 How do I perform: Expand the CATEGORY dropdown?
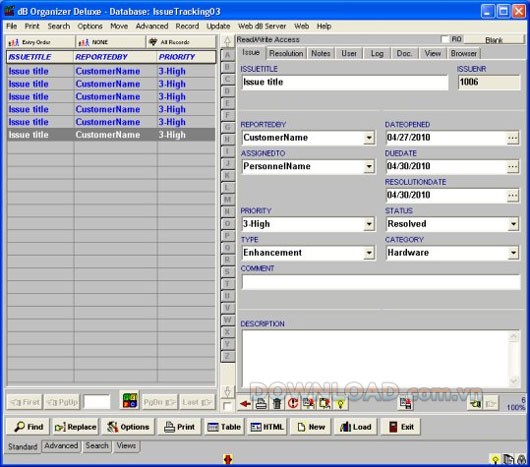tap(513, 253)
